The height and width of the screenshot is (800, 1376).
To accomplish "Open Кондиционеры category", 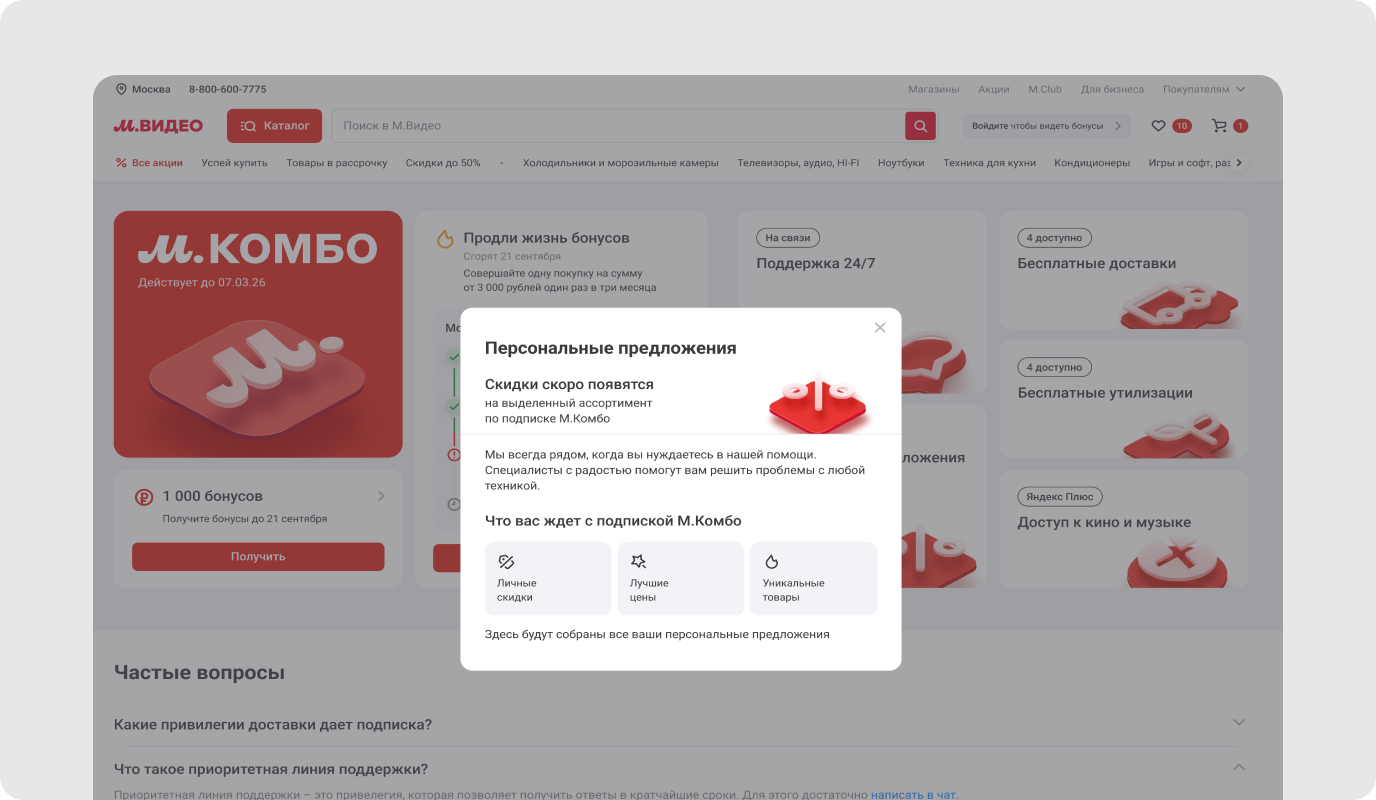I will 1092,163.
